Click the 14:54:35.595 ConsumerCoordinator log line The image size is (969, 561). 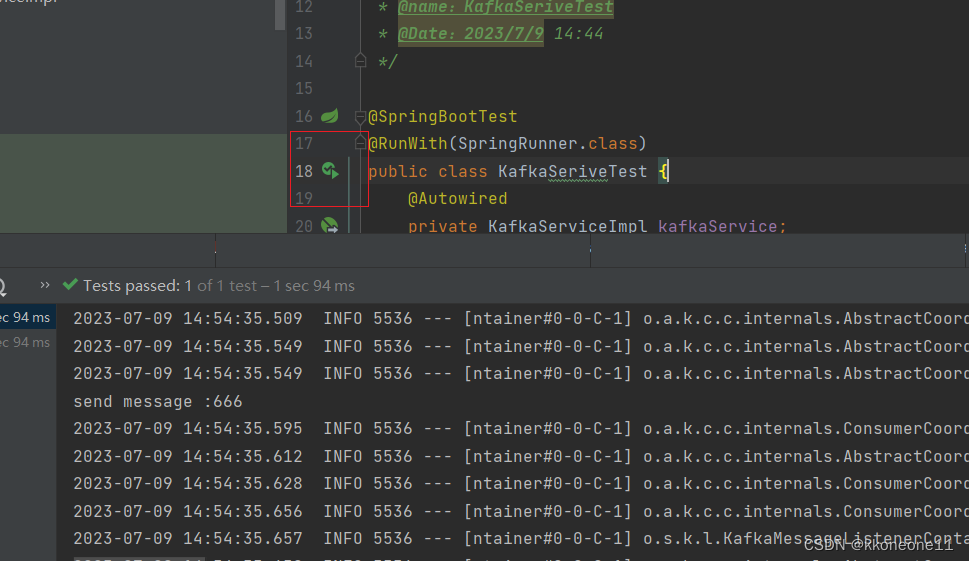pos(520,429)
